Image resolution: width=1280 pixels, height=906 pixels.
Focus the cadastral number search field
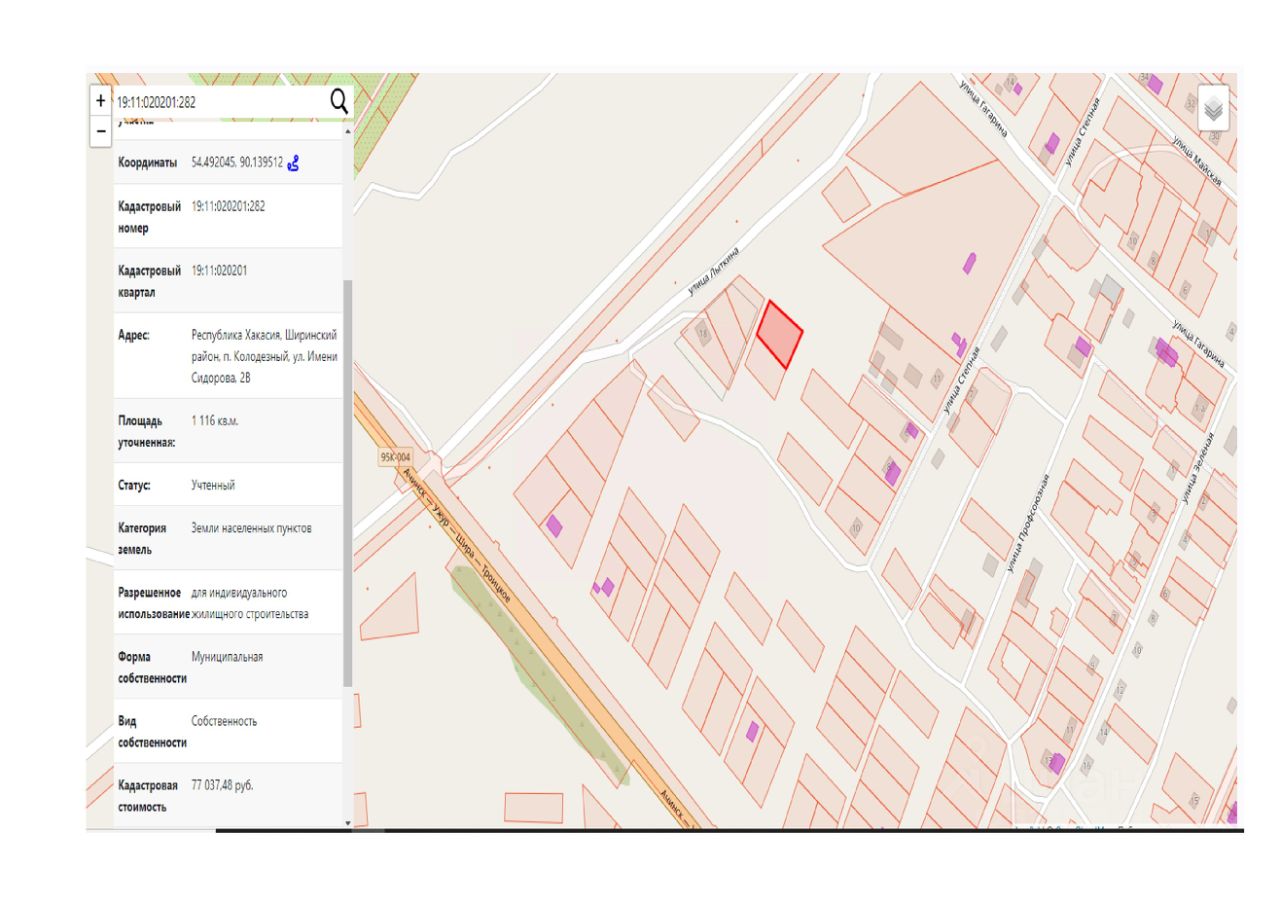(x=220, y=101)
